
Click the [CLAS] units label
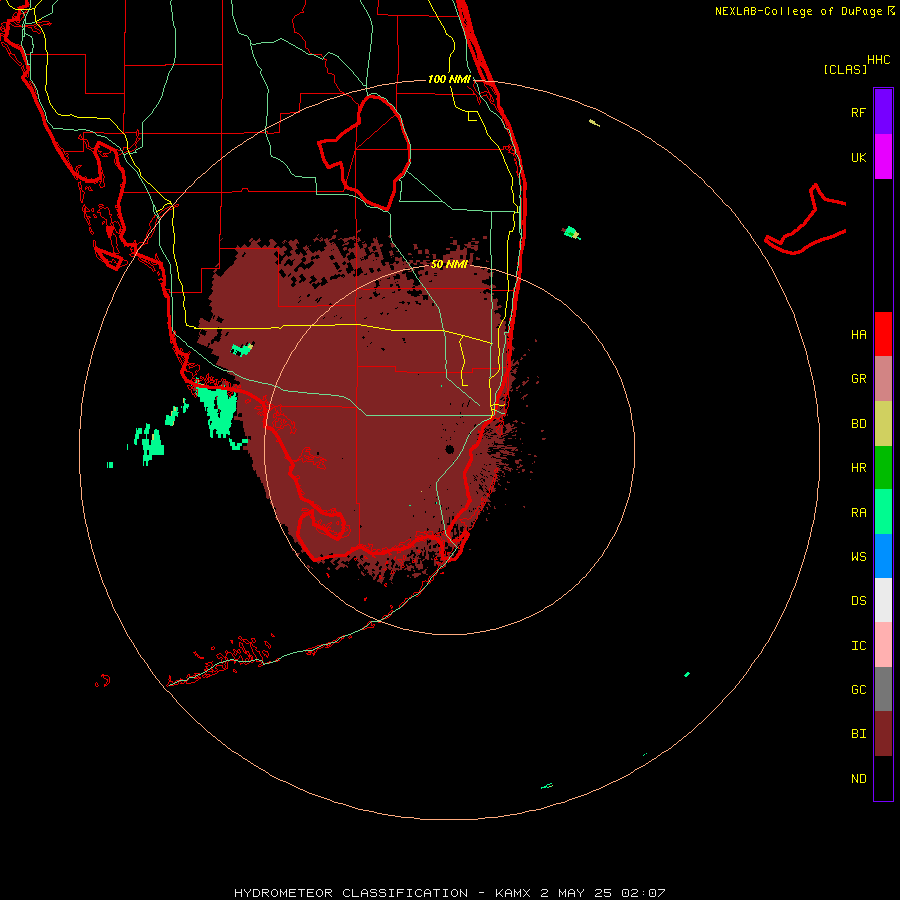tap(845, 69)
